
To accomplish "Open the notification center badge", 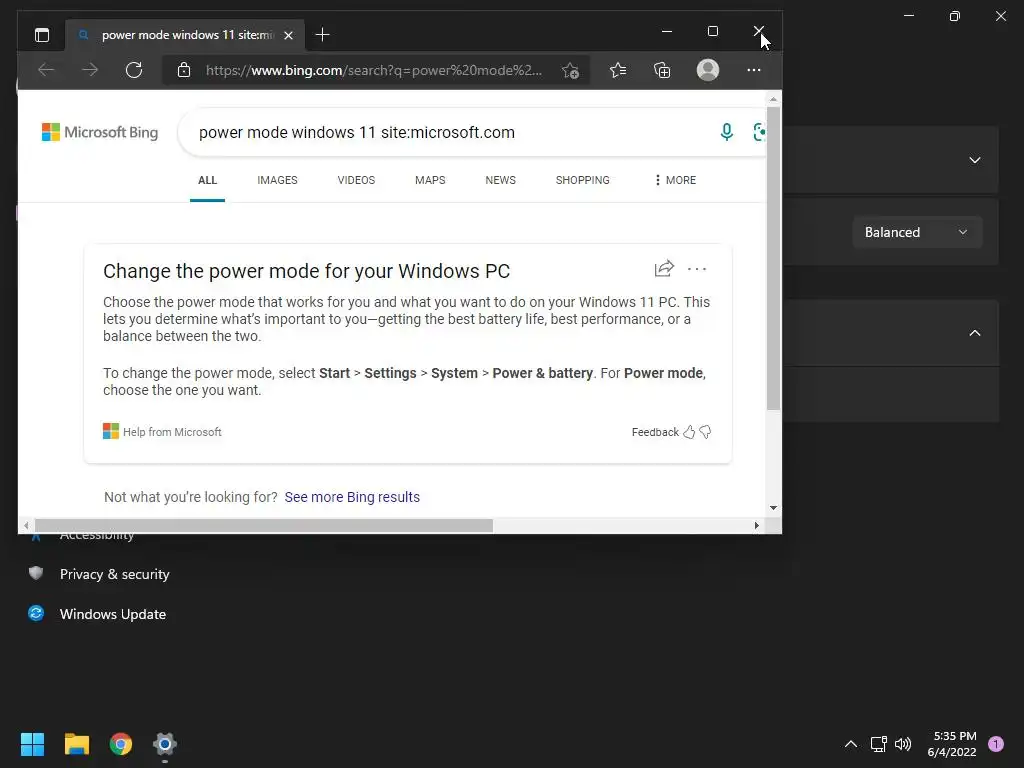I will click(996, 744).
